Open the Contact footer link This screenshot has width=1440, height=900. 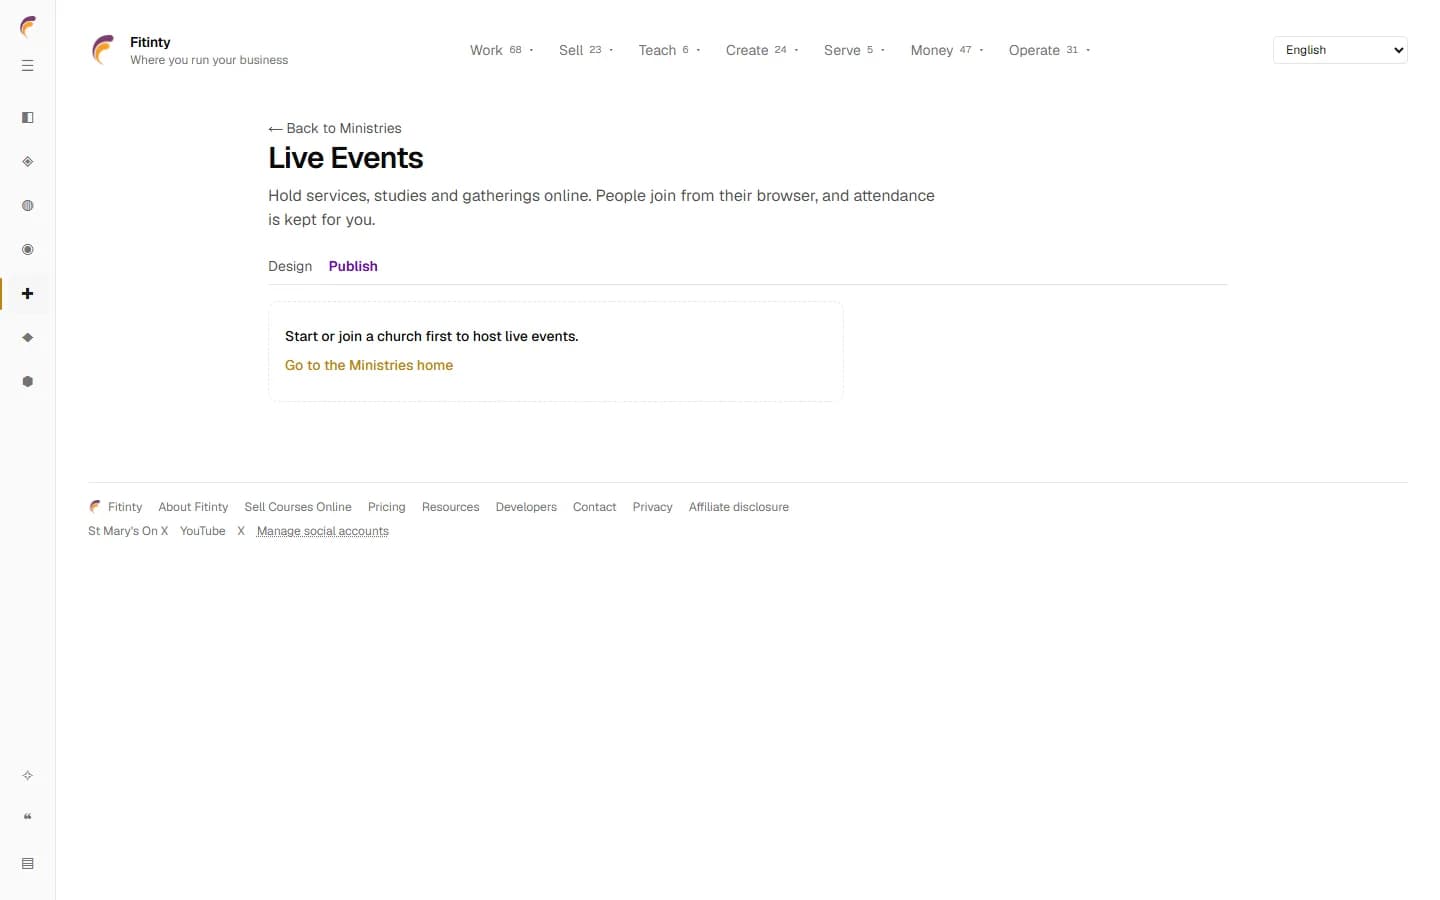click(595, 507)
